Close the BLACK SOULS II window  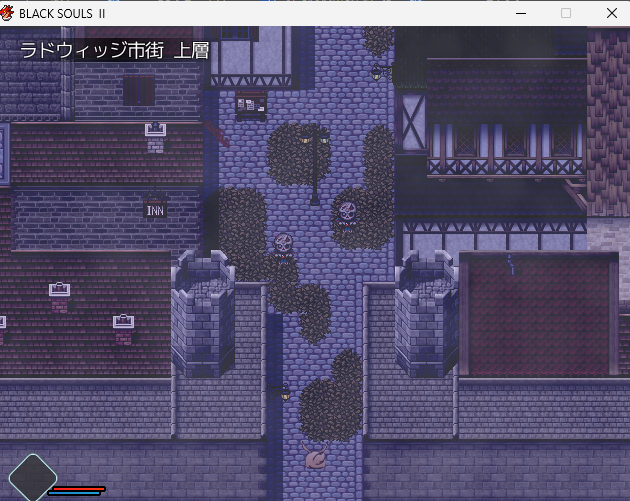point(612,13)
